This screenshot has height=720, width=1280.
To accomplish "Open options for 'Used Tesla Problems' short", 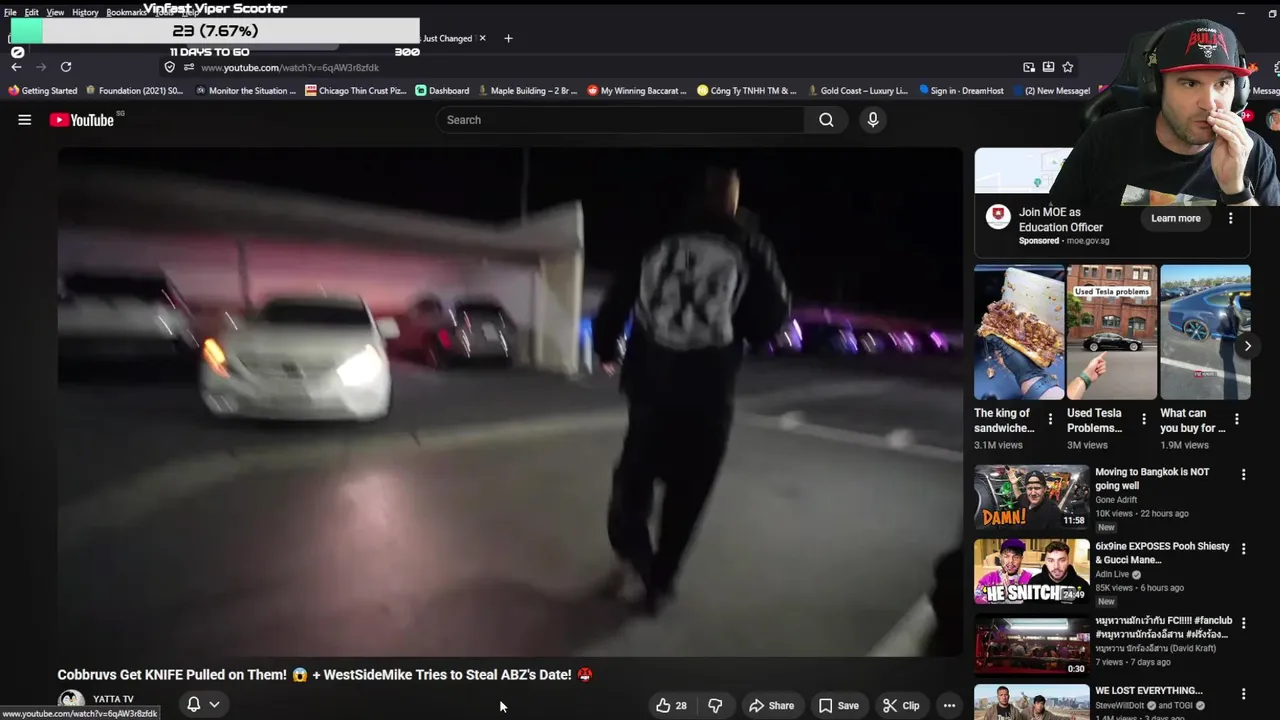I will pyautogui.click(x=1143, y=420).
